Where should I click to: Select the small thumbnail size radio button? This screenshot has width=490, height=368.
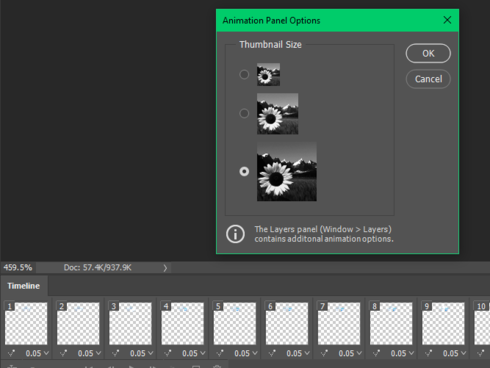244,74
